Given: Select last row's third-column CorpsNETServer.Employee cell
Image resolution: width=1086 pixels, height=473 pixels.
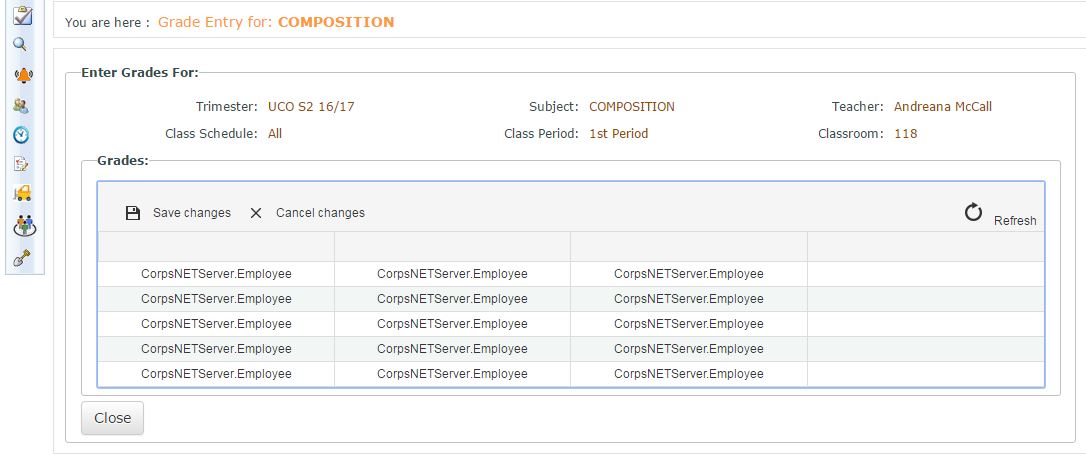Looking at the screenshot, I should click(688, 374).
